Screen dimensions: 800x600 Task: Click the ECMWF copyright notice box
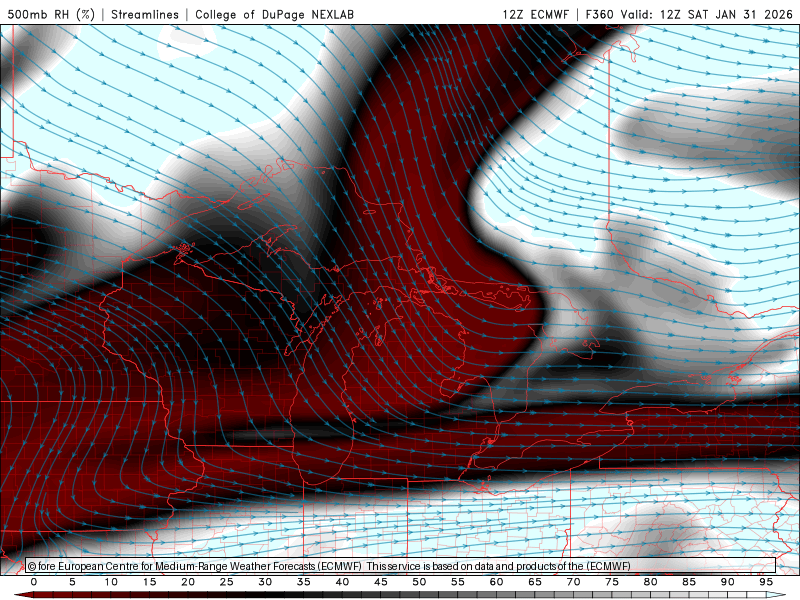tap(401, 566)
